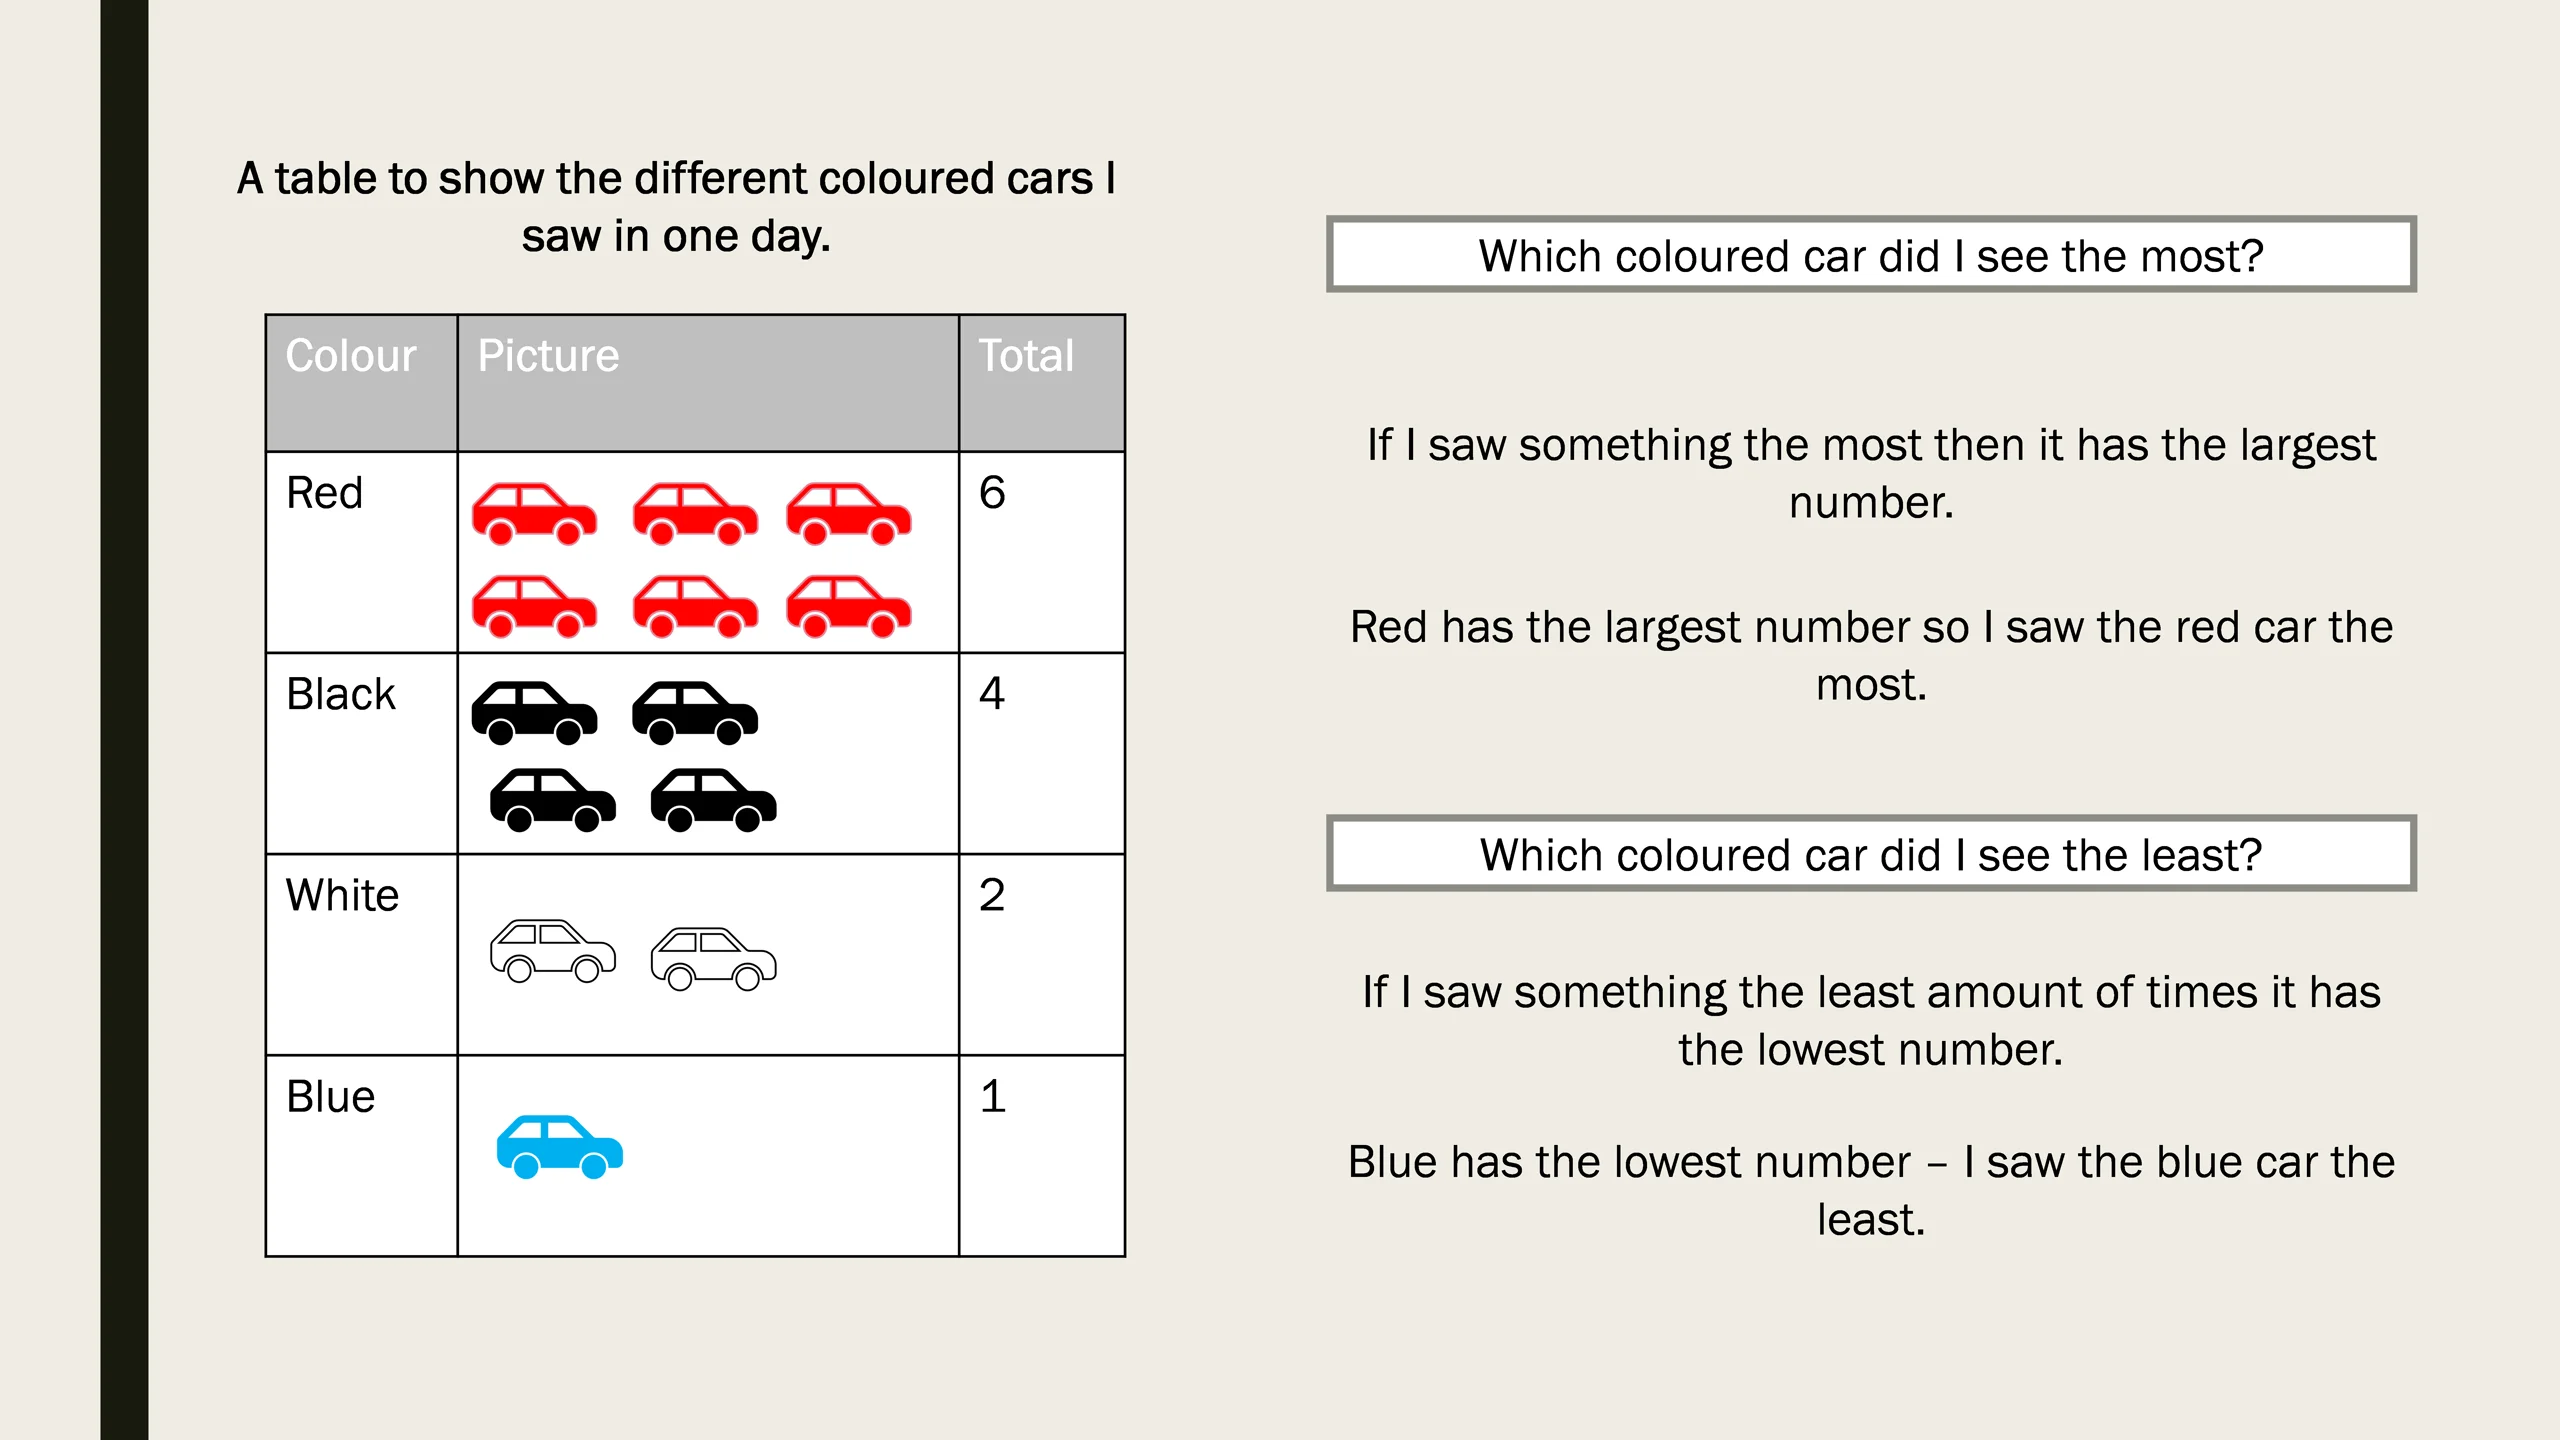Select the top-left black car

tap(535, 713)
